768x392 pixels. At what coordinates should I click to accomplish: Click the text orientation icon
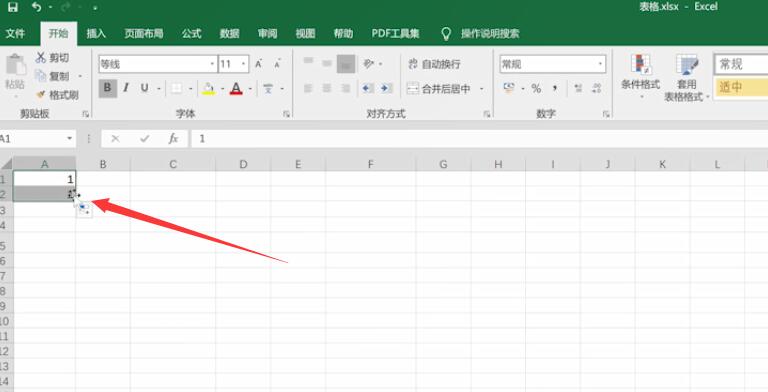click(369, 64)
